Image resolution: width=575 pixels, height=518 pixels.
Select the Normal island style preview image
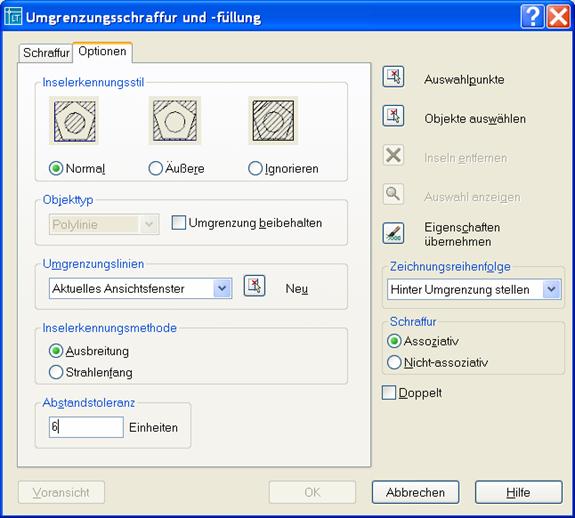(74, 121)
